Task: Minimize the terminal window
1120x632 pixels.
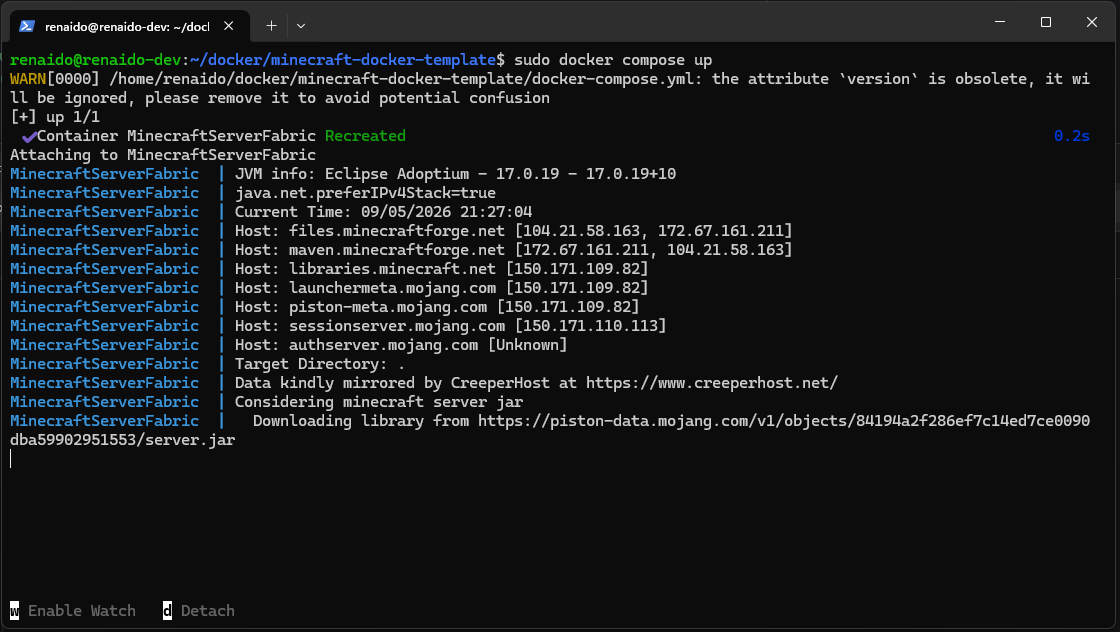Action: point(1000,22)
